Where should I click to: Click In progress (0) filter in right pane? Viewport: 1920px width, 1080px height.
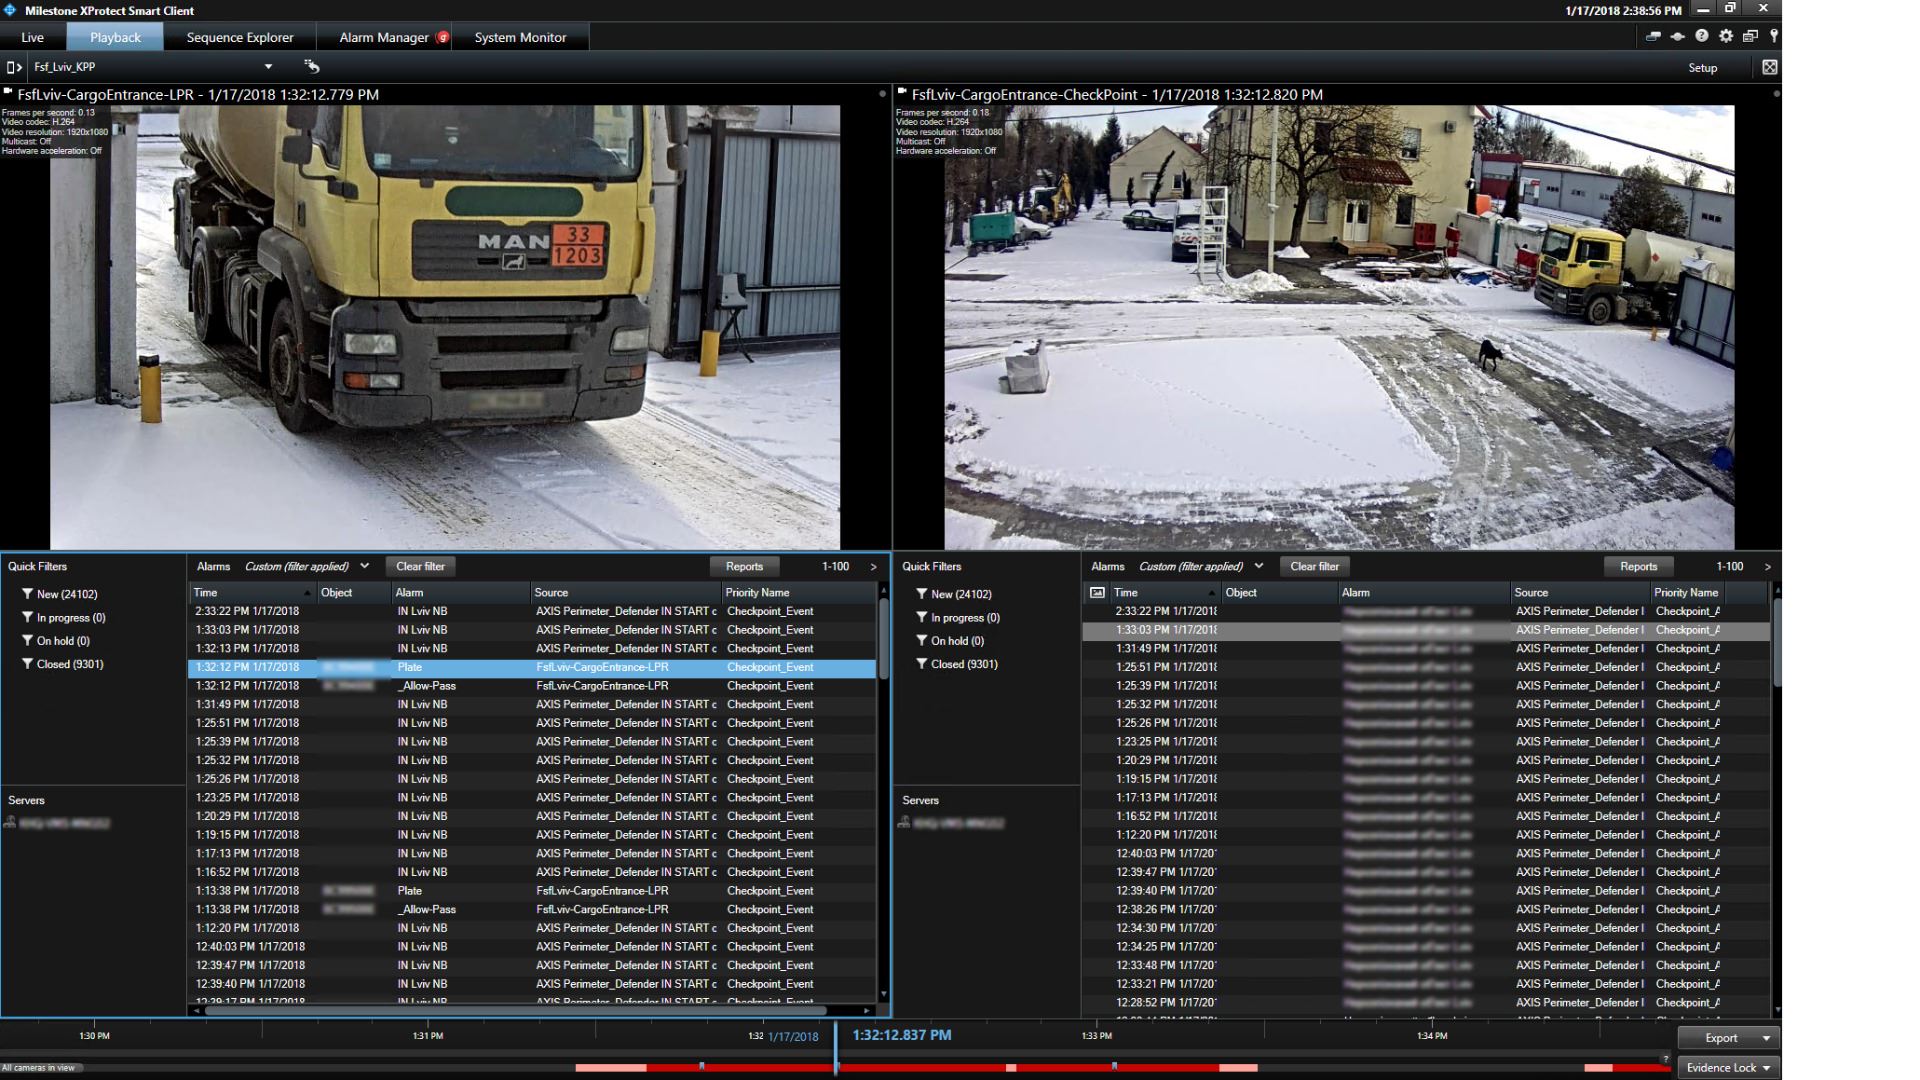[957, 617]
